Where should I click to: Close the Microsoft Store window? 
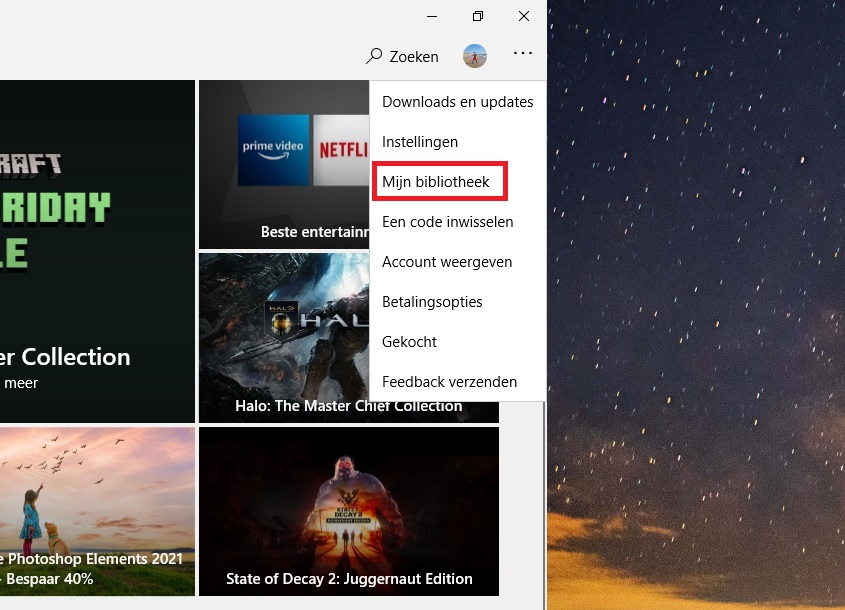pos(523,16)
